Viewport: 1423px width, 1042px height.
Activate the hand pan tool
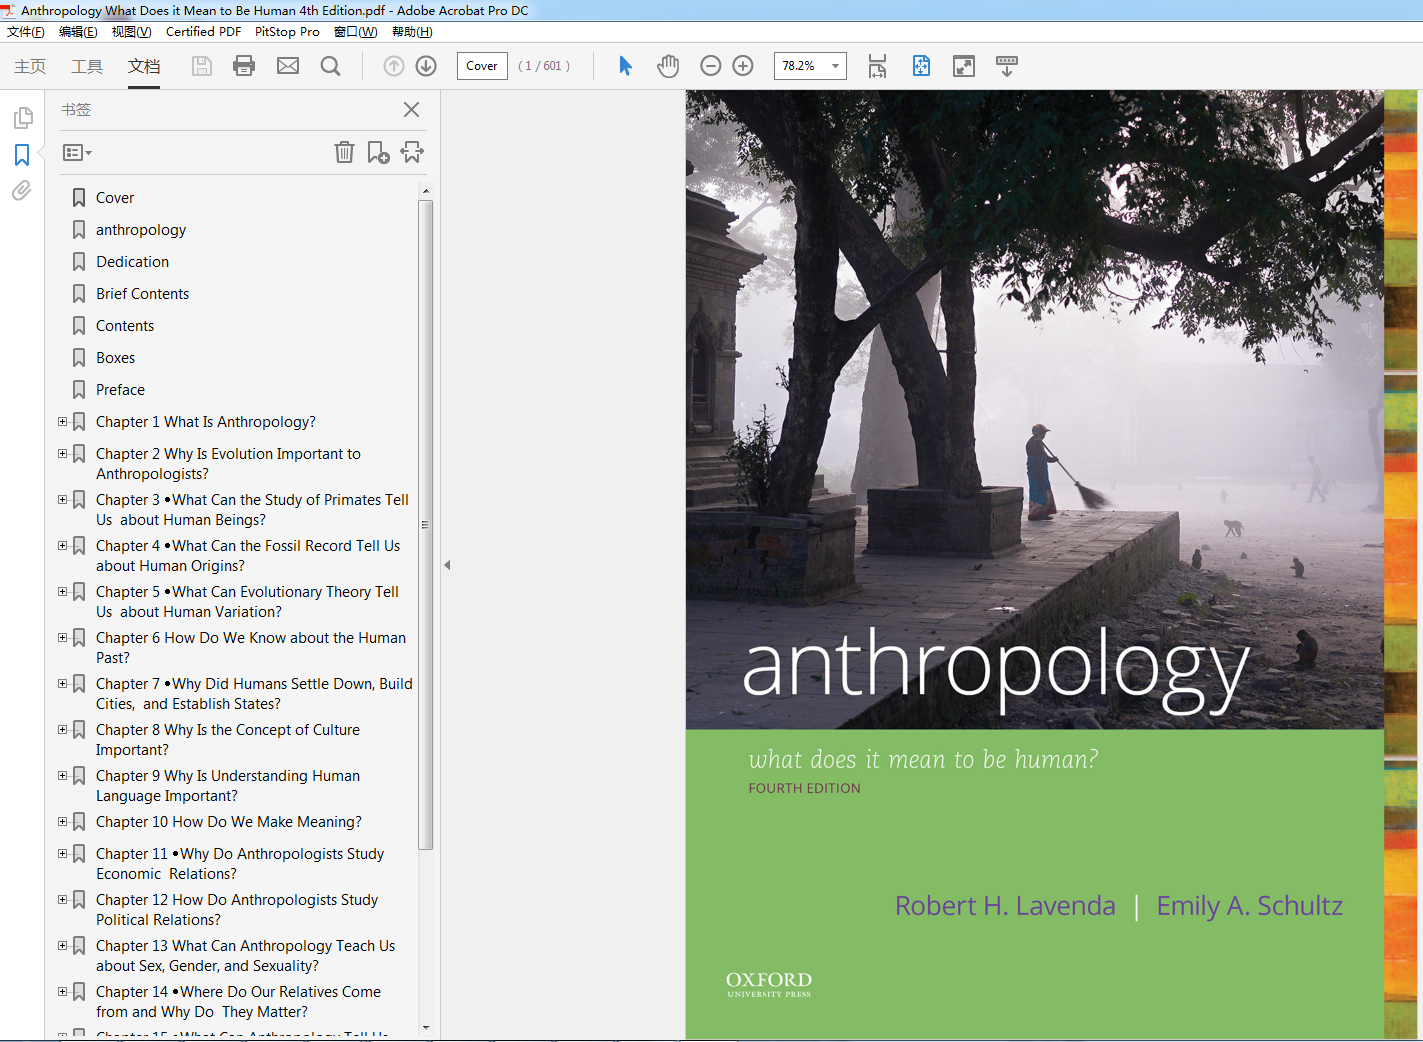(x=668, y=66)
